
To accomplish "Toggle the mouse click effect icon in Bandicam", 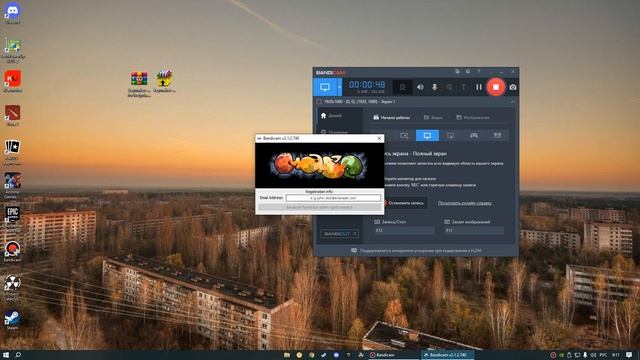I will [449, 87].
